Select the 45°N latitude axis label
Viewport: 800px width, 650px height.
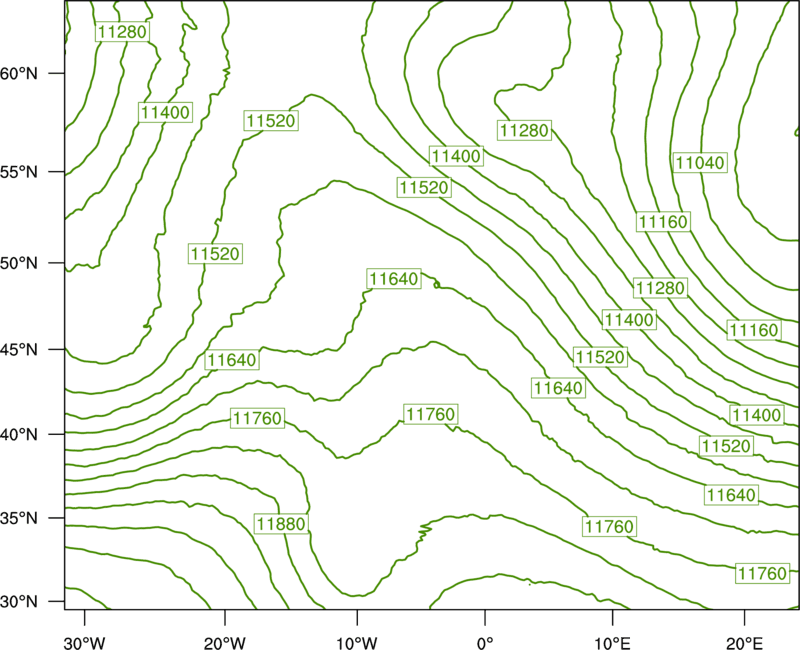(19, 349)
